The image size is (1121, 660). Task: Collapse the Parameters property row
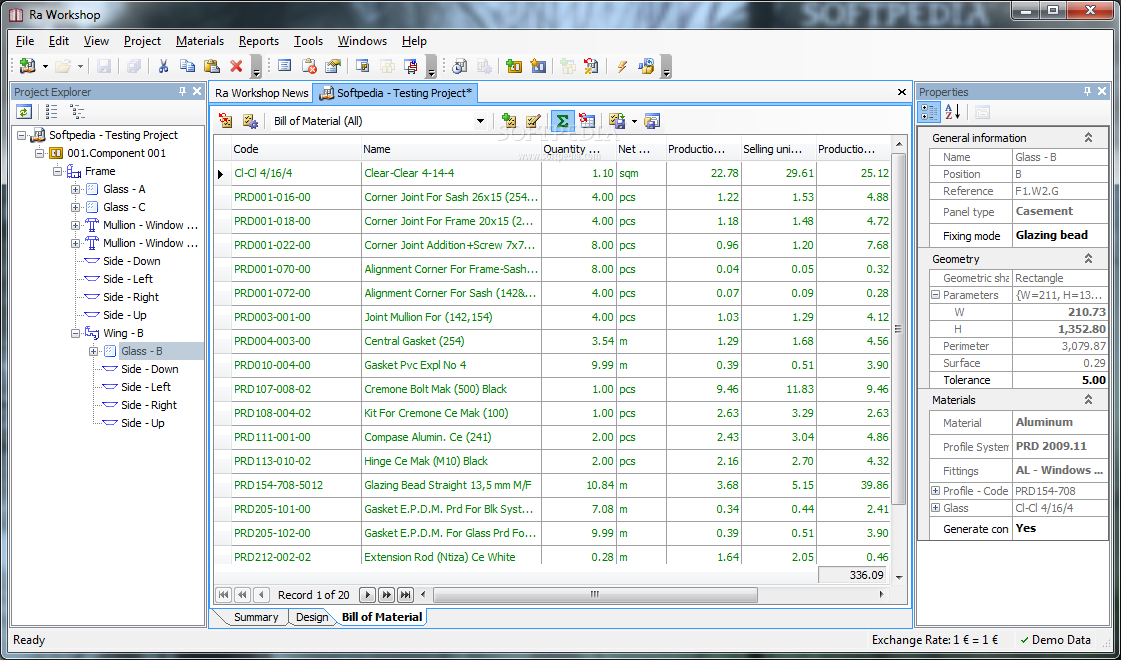(x=935, y=295)
